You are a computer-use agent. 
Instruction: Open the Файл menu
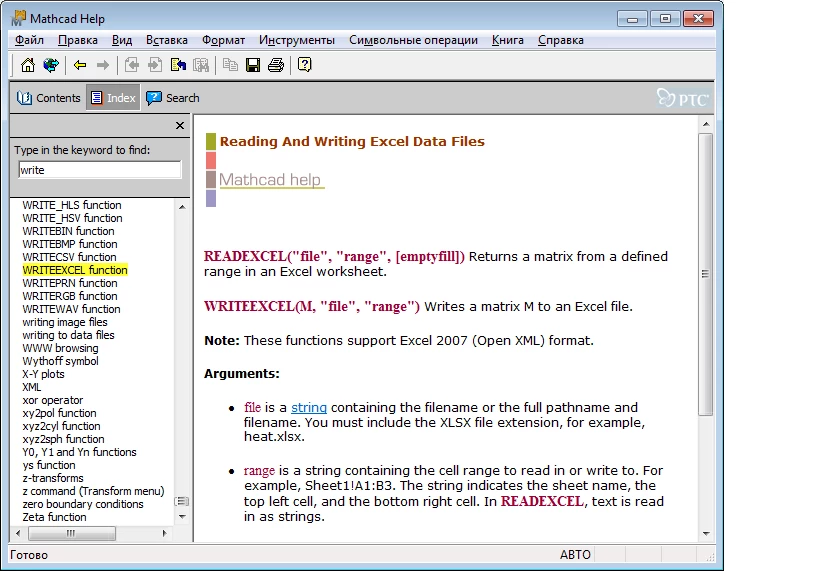[x=29, y=40]
